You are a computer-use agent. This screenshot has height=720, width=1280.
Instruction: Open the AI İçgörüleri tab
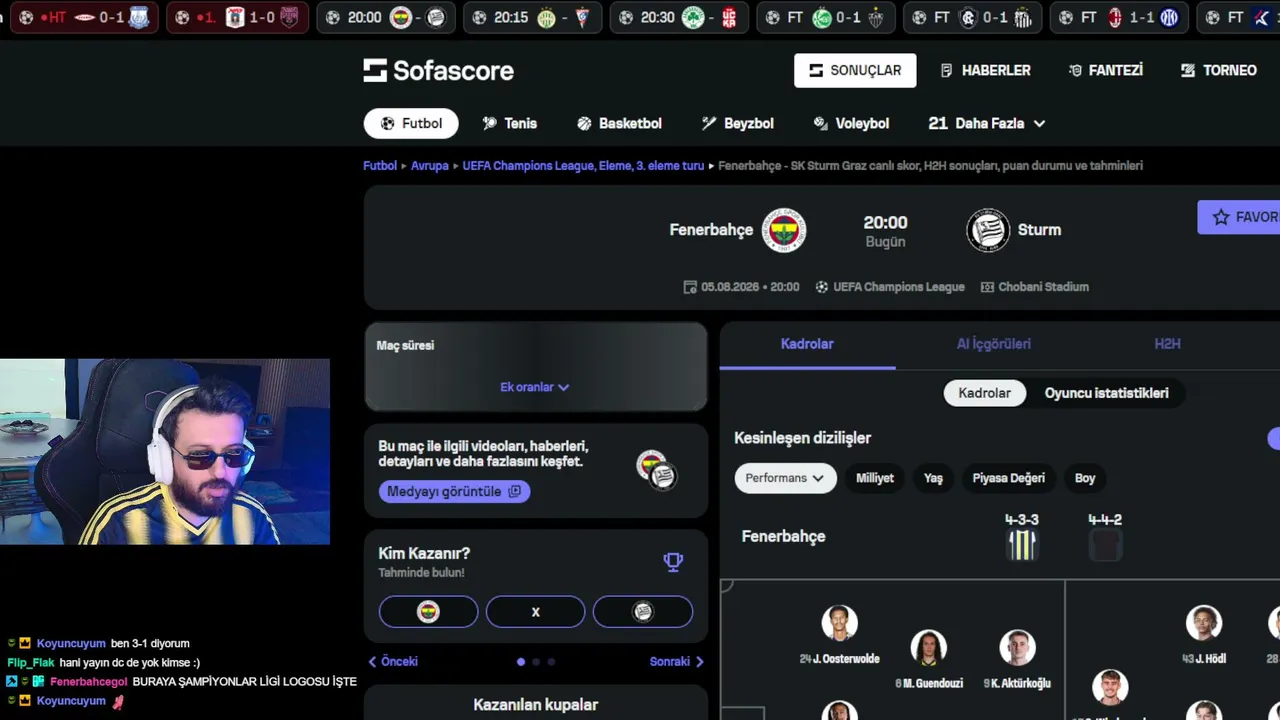[x=993, y=344]
